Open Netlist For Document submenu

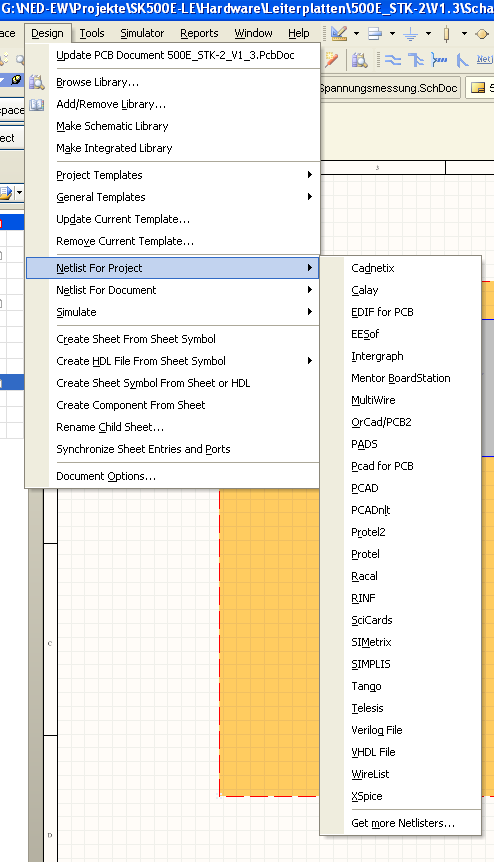click(x=173, y=290)
